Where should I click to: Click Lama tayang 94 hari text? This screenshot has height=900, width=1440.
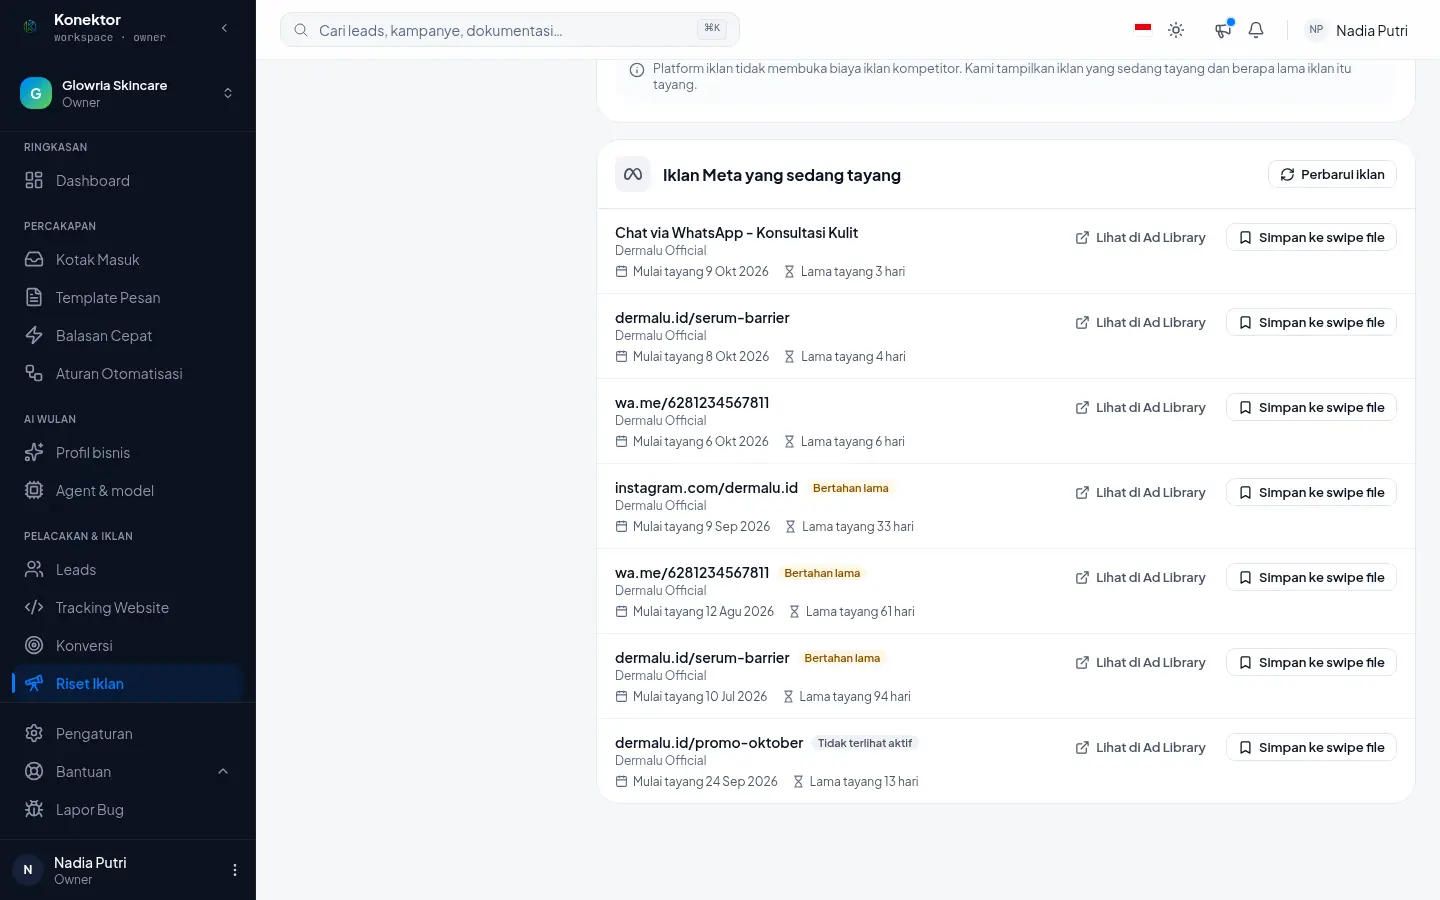click(855, 697)
